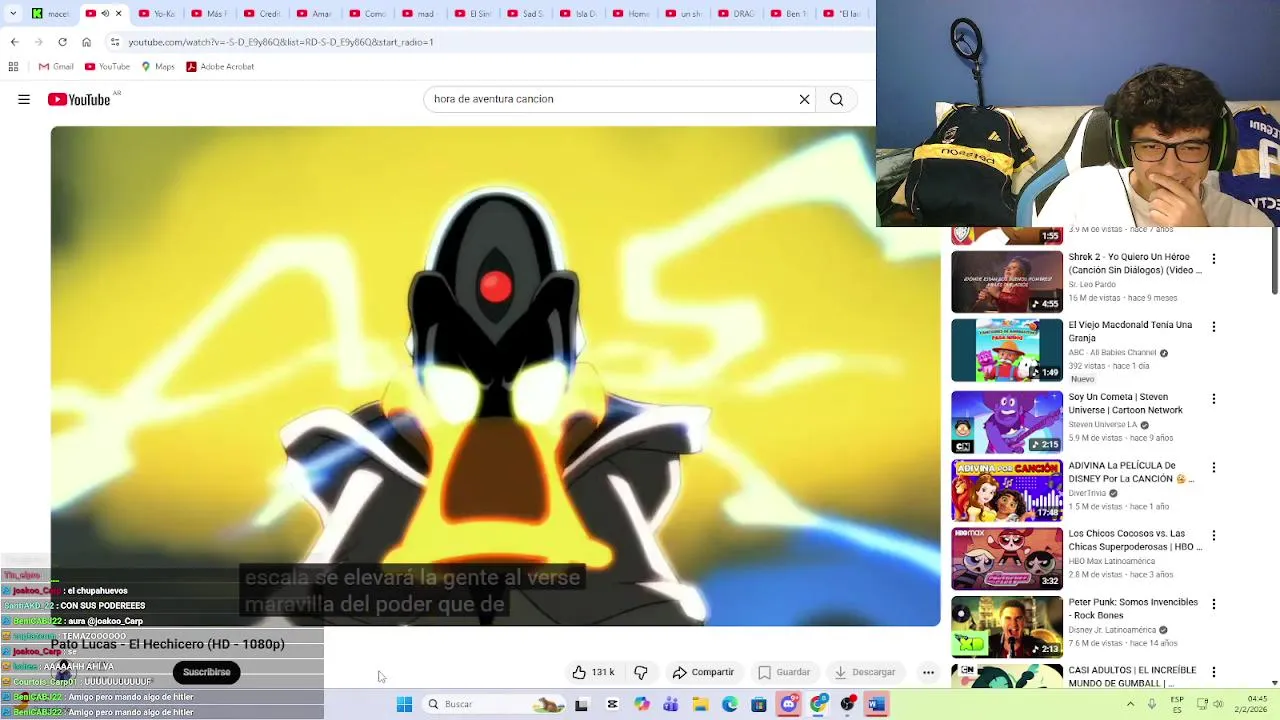Switch to the 'Yo-Ka' tab

[x=157, y=14]
